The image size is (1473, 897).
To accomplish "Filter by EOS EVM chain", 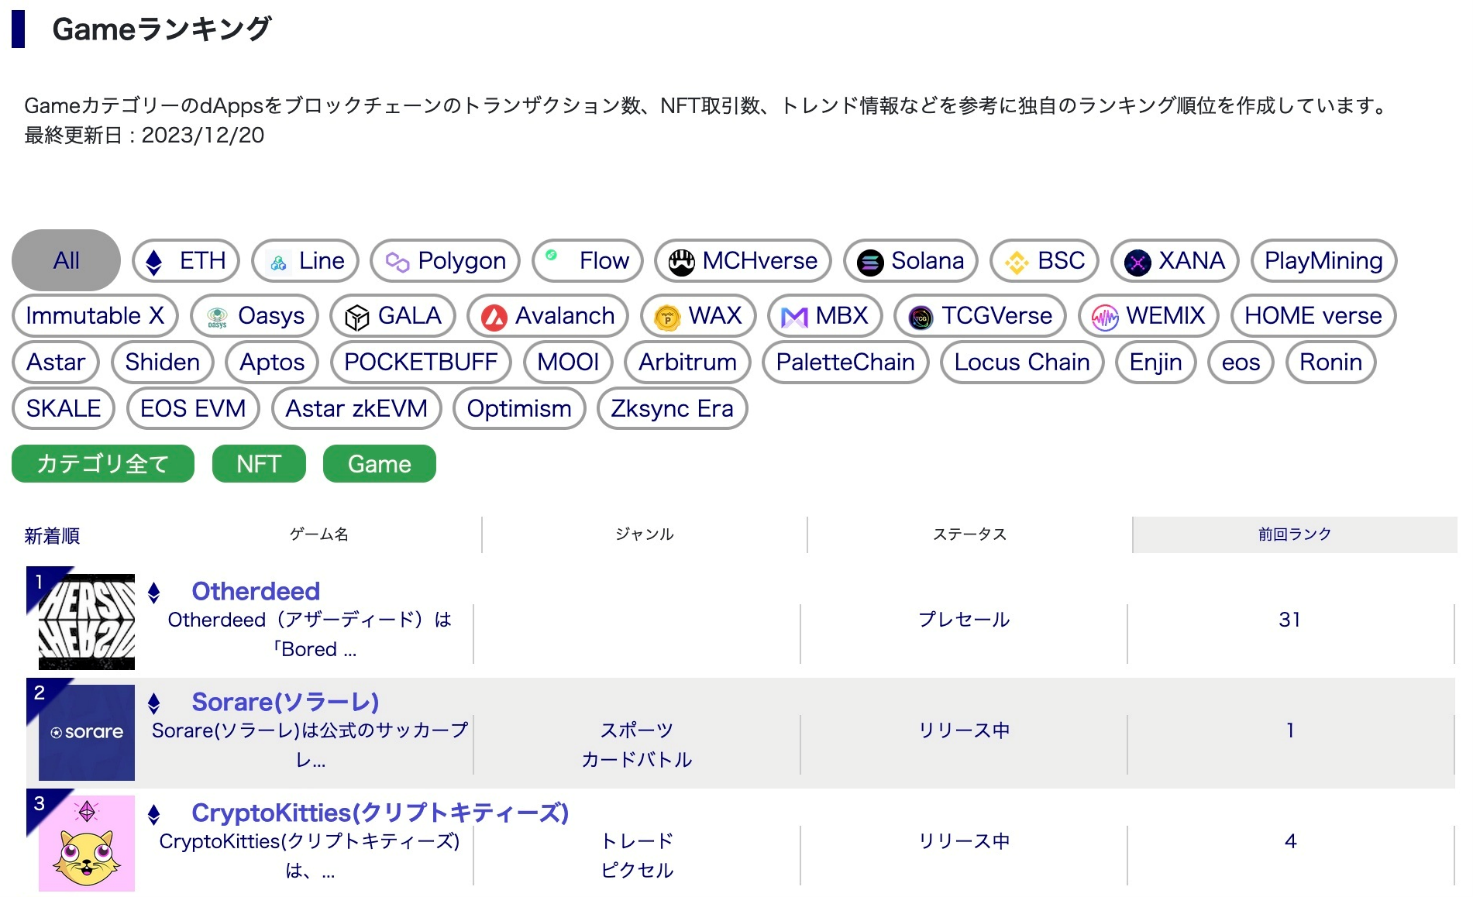I will pyautogui.click(x=193, y=409).
